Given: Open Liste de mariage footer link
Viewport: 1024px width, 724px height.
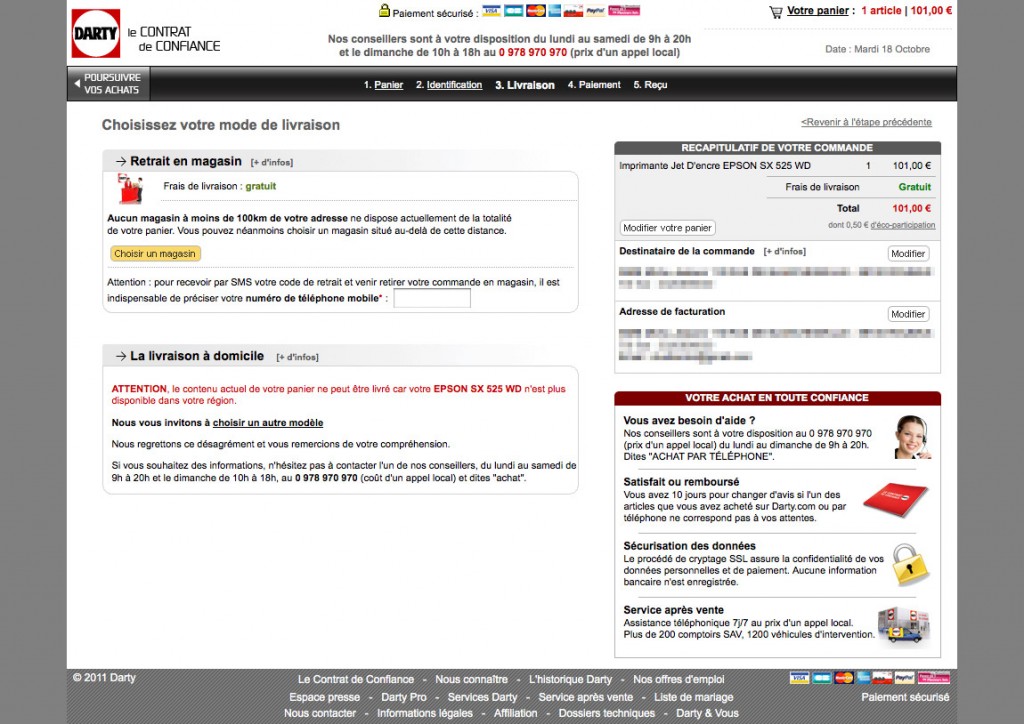Looking at the screenshot, I should click(694, 697).
